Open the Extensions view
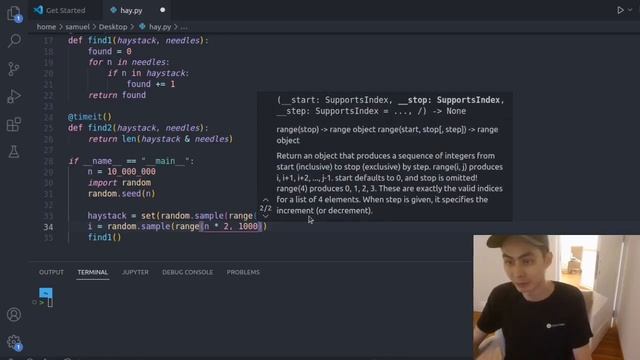This screenshot has width=640, height=360. 14,124
